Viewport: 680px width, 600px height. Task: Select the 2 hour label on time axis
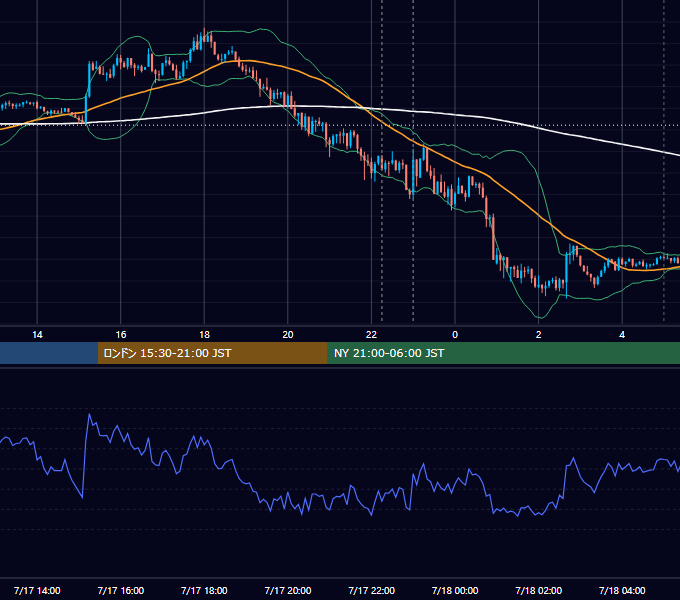point(539,335)
